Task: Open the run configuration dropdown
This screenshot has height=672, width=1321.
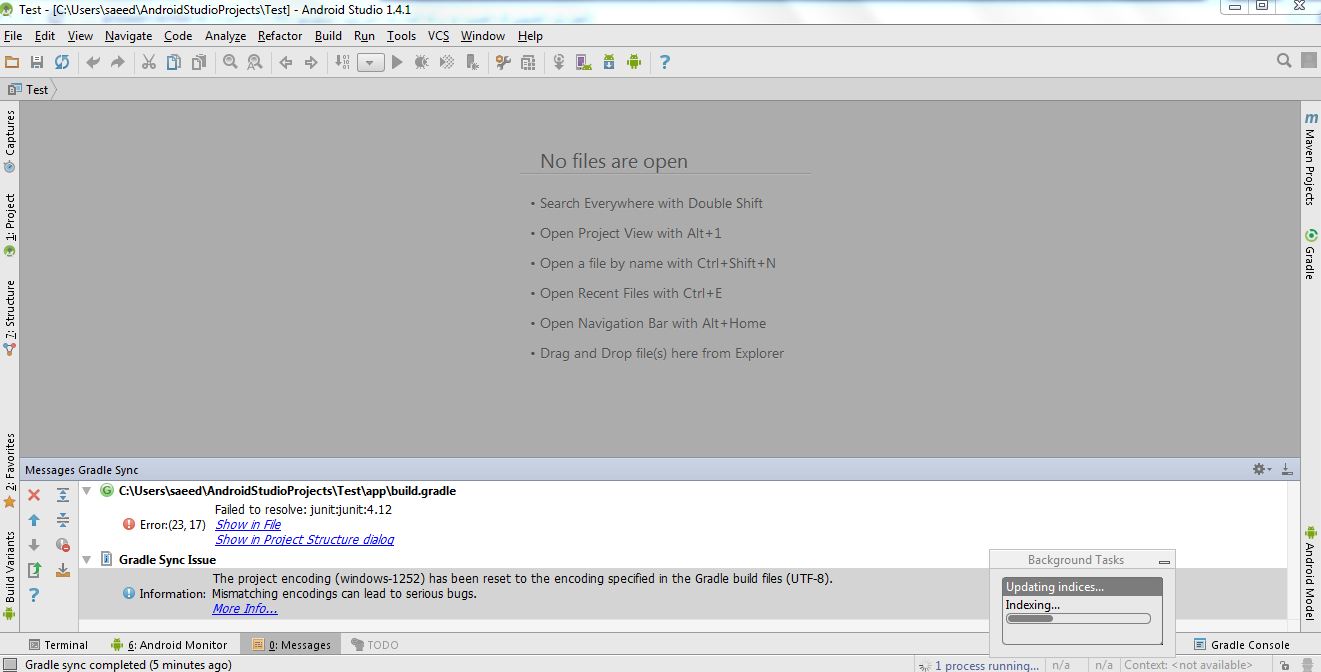Action: [371, 62]
